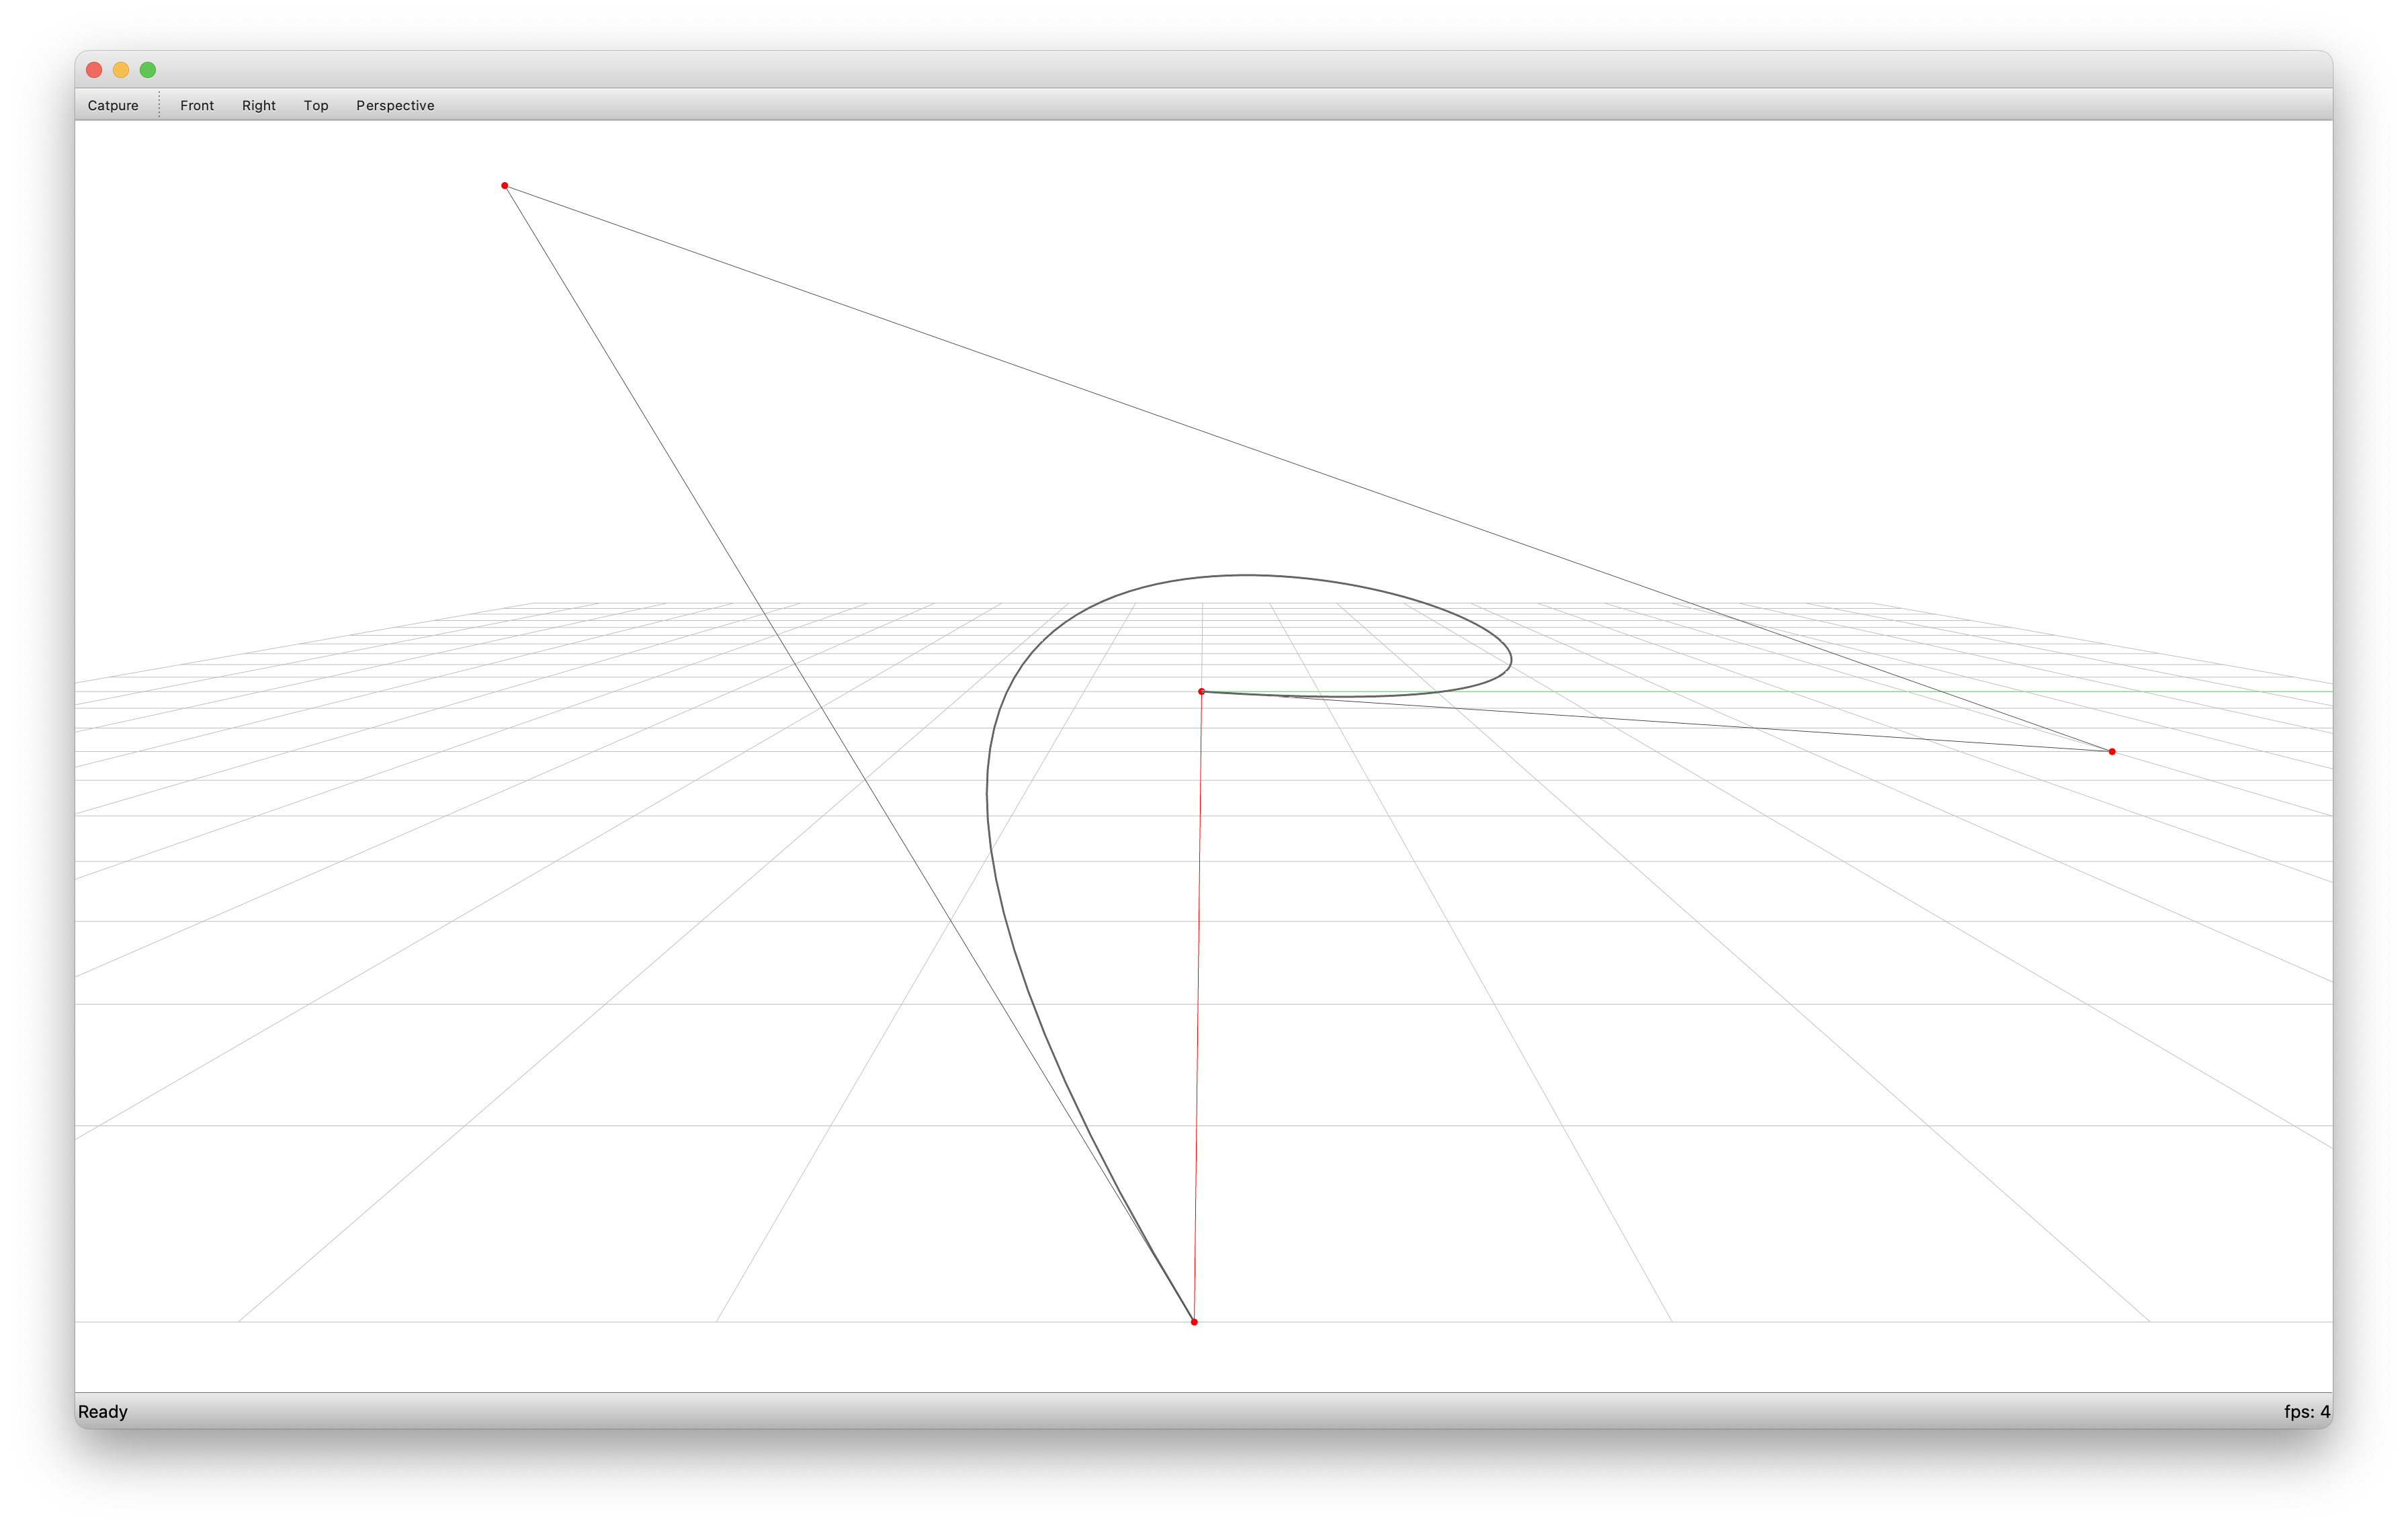Image resolution: width=2408 pixels, height=1528 pixels.
Task: Switch to the Right view
Action: 259,105
